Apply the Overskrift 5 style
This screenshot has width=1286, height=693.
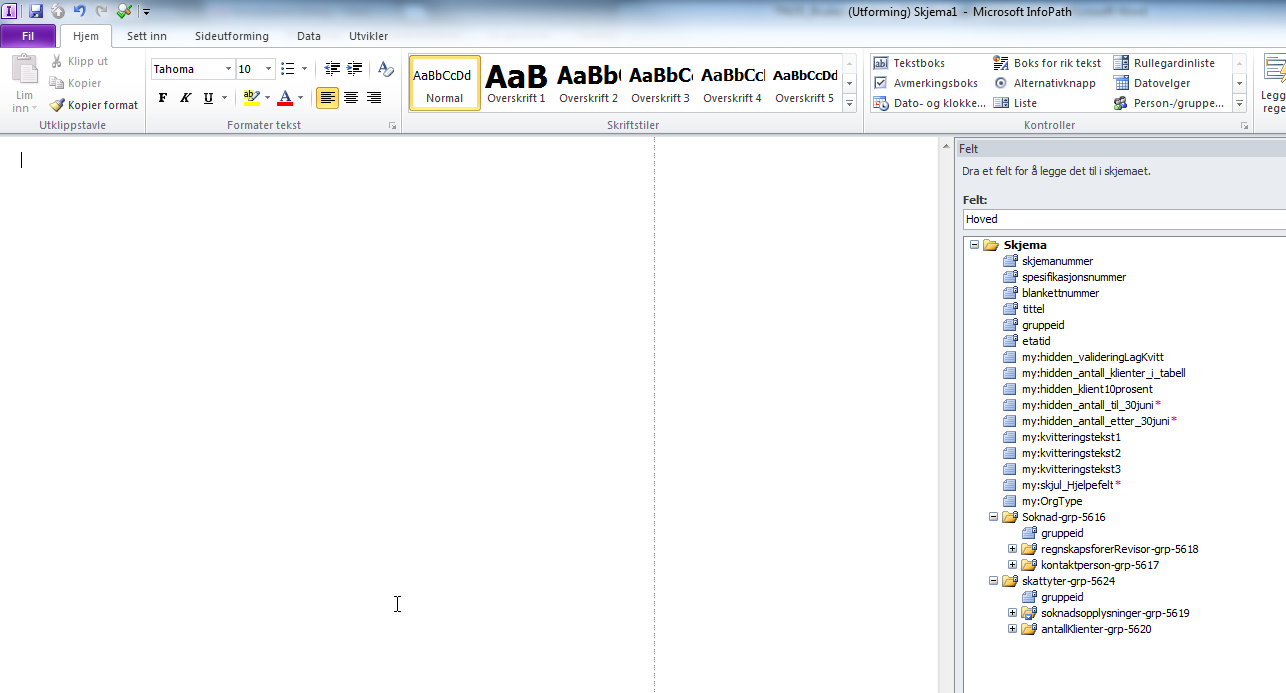(805, 83)
